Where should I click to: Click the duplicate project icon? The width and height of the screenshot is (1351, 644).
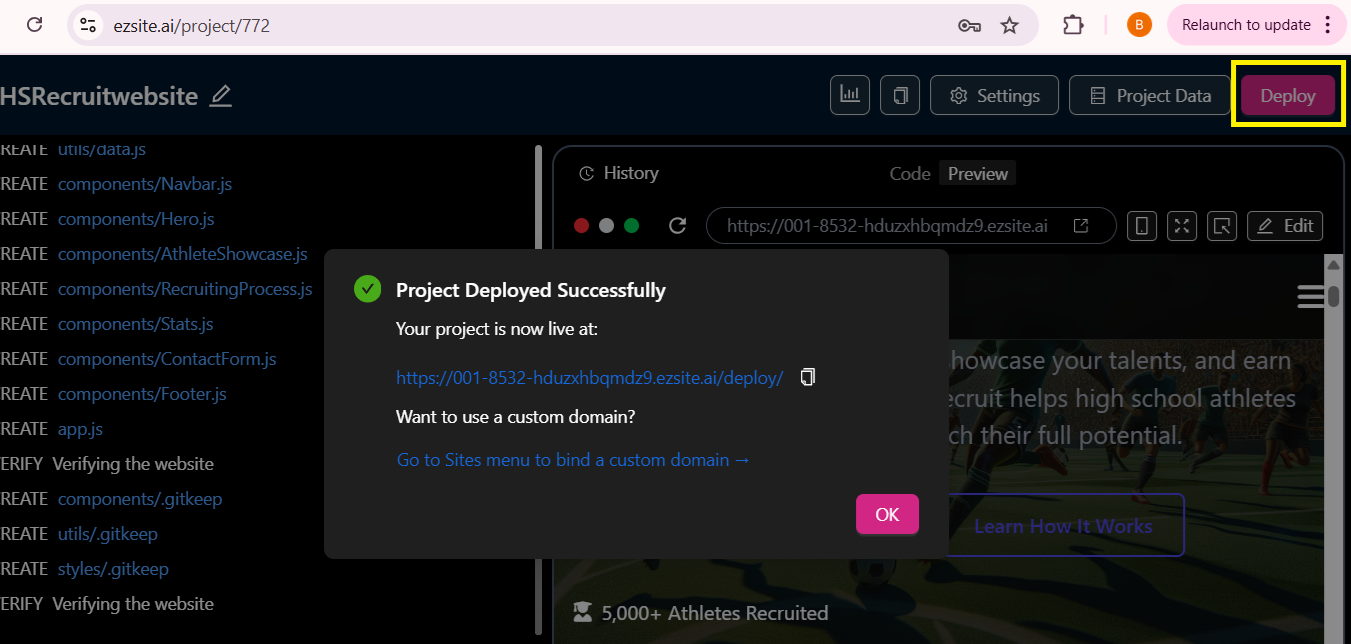(900, 95)
